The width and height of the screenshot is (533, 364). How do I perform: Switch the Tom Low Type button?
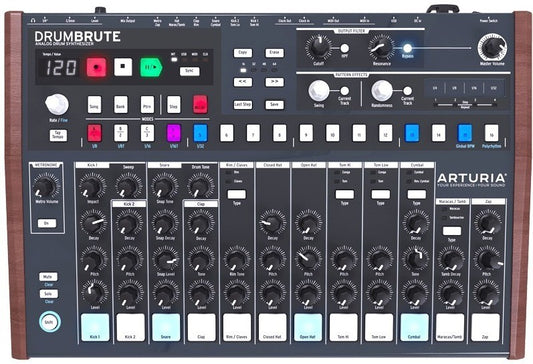point(380,194)
